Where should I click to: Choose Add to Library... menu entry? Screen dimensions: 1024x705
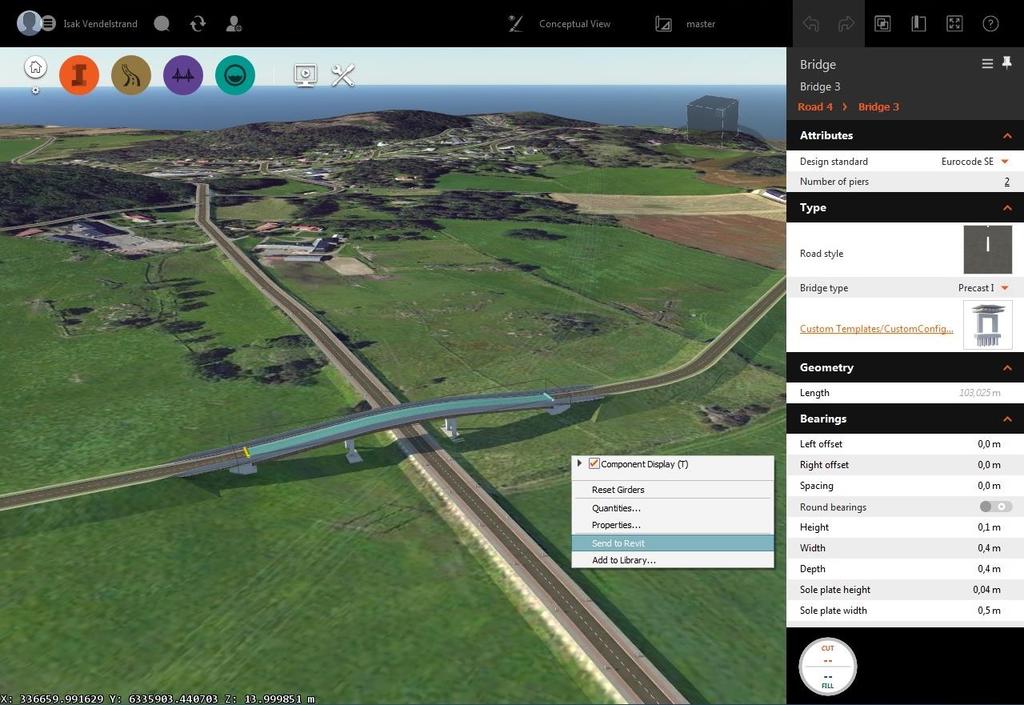point(673,560)
